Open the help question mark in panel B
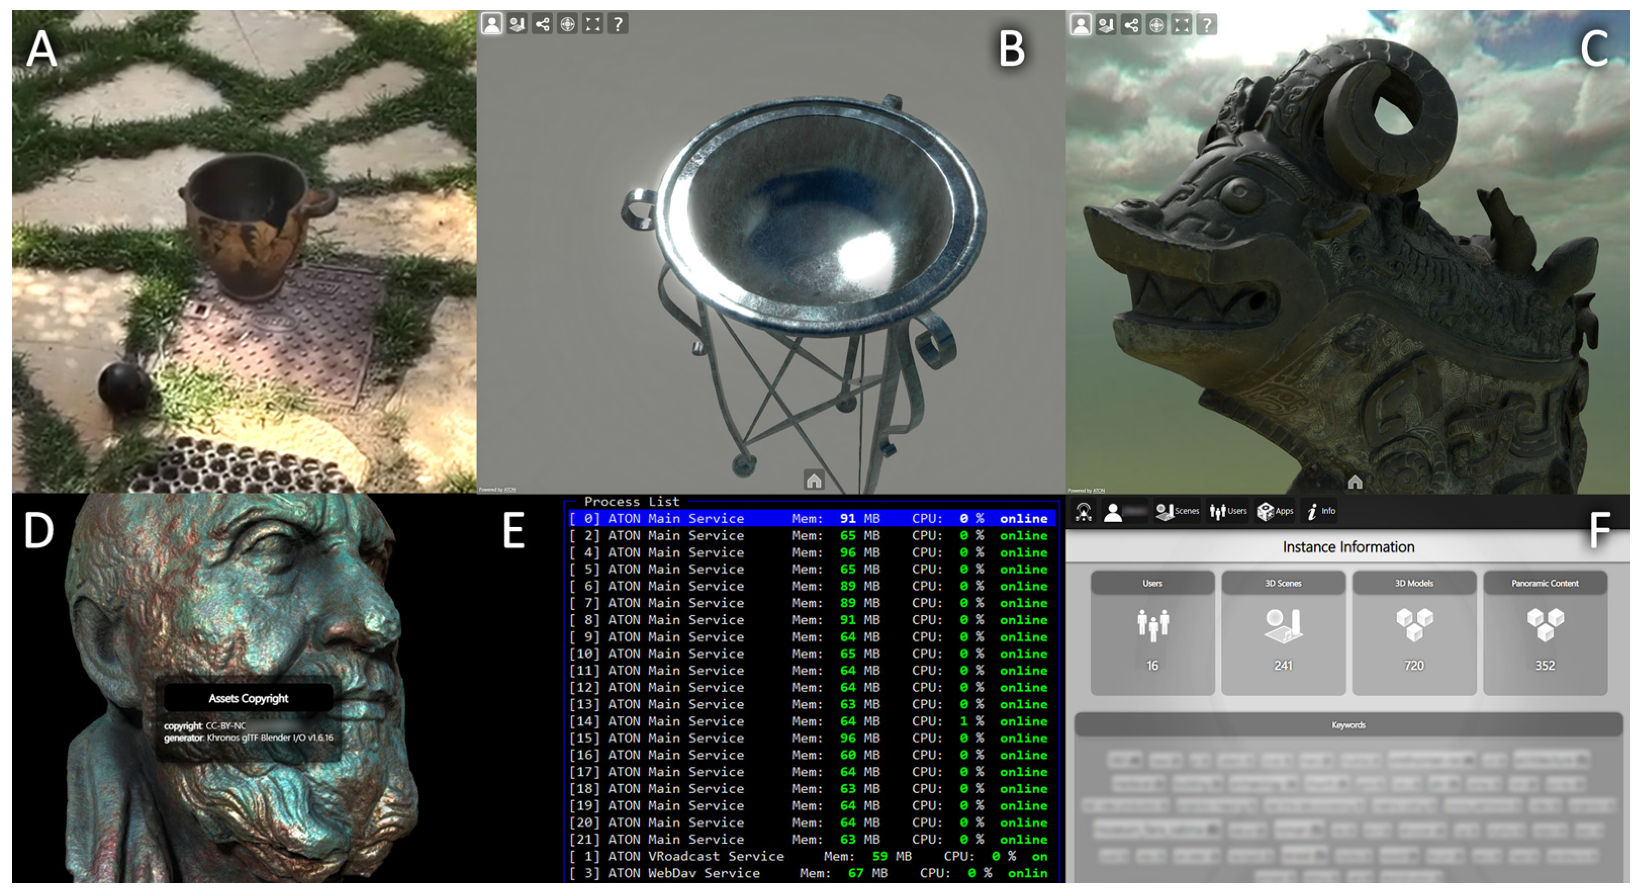Screen dimensions: 1651x896 [618, 24]
